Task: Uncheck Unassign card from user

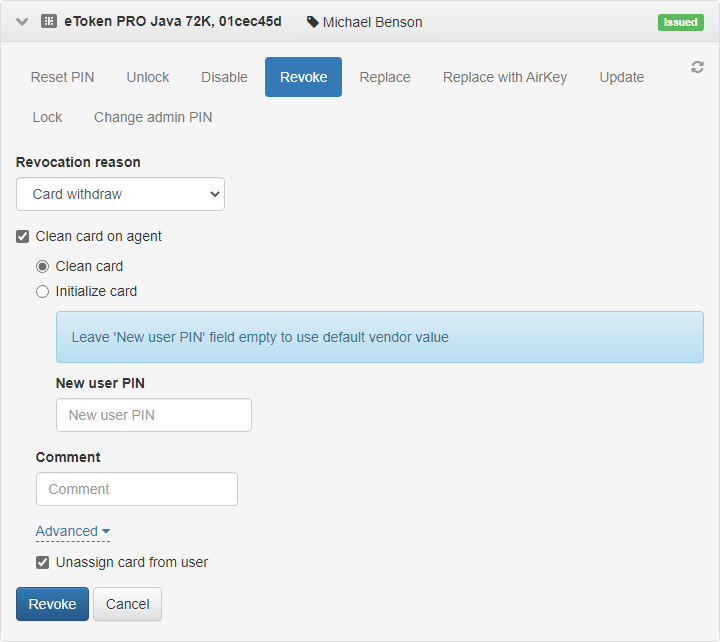Action: click(x=42, y=562)
